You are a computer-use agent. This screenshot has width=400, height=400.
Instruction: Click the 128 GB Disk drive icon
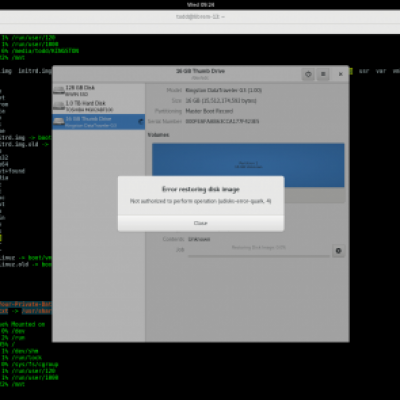pyautogui.click(x=59, y=91)
